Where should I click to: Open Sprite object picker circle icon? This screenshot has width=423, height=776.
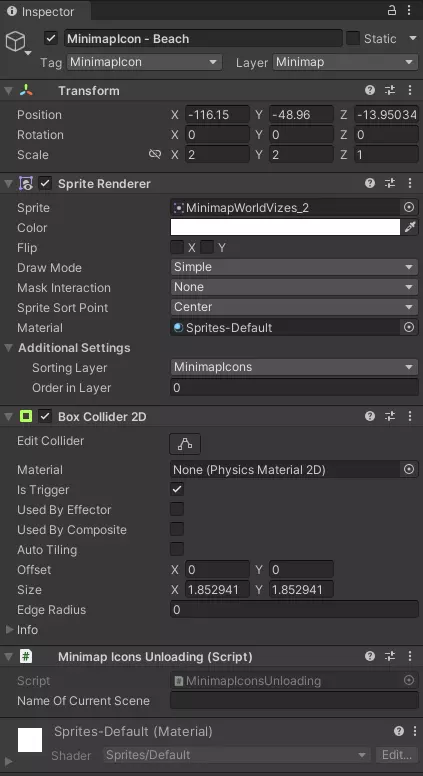point(409,207)
